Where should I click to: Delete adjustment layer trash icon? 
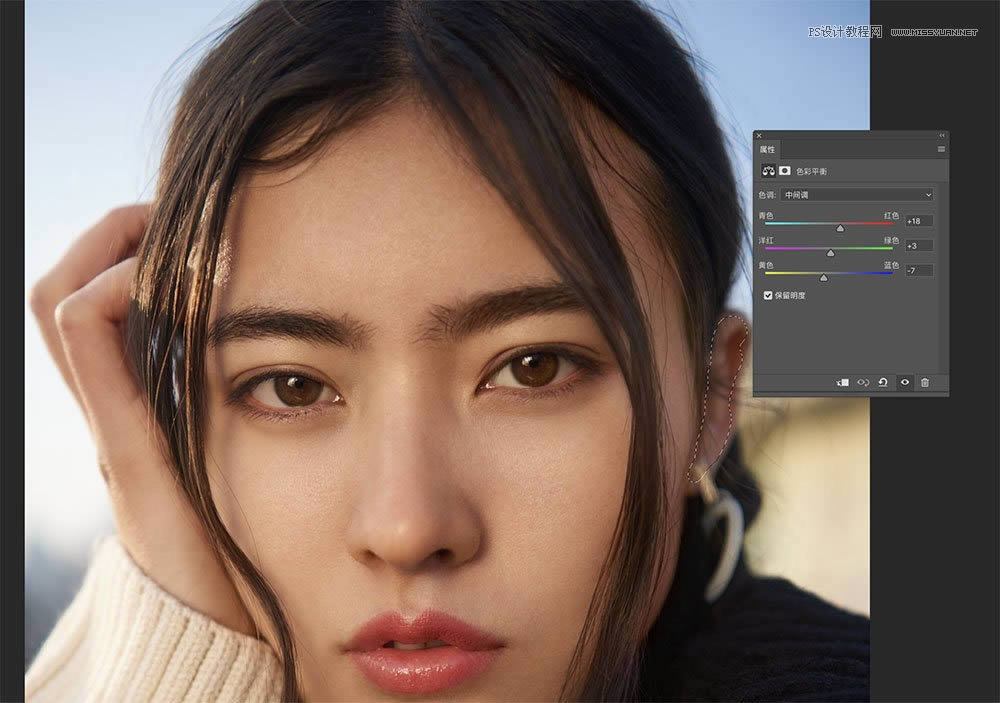[x=925, y=383]
